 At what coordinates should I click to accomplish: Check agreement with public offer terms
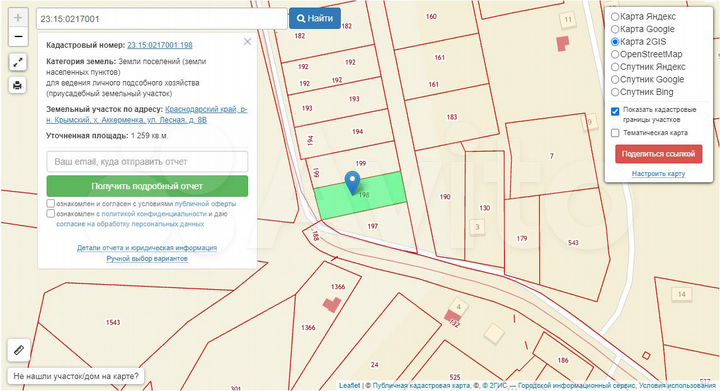[x=51, y=203]
